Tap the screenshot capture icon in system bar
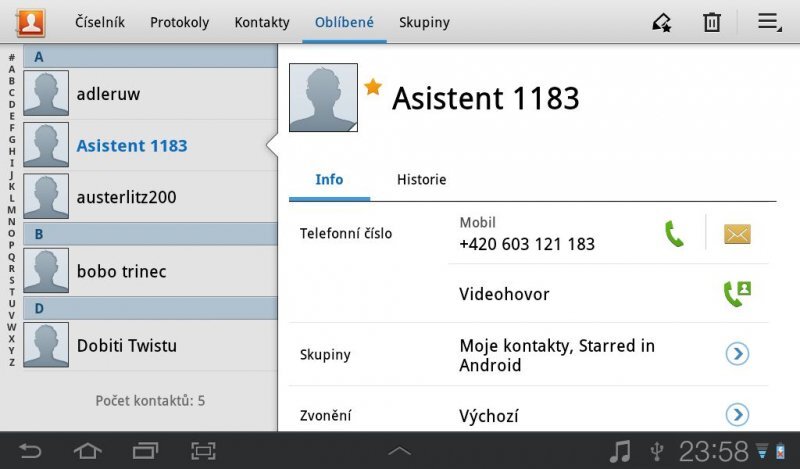This screenshot has width=800, height=469. [203, 451]
